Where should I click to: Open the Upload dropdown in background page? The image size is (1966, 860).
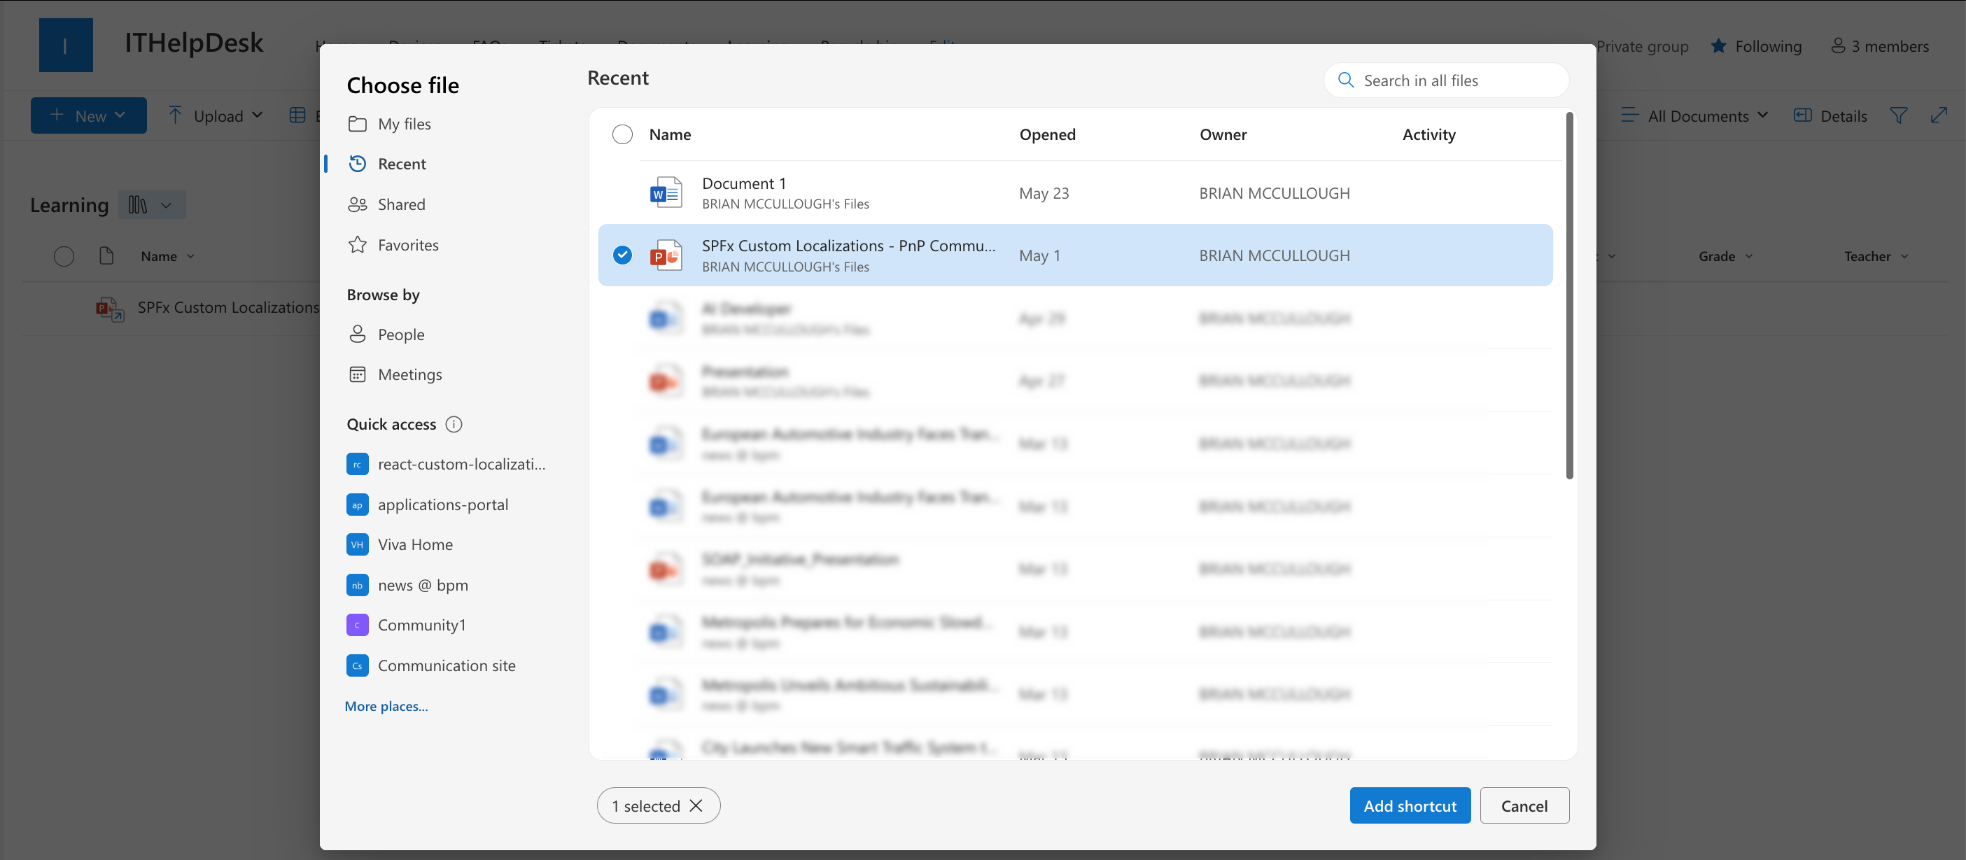(x=215, y=115)
